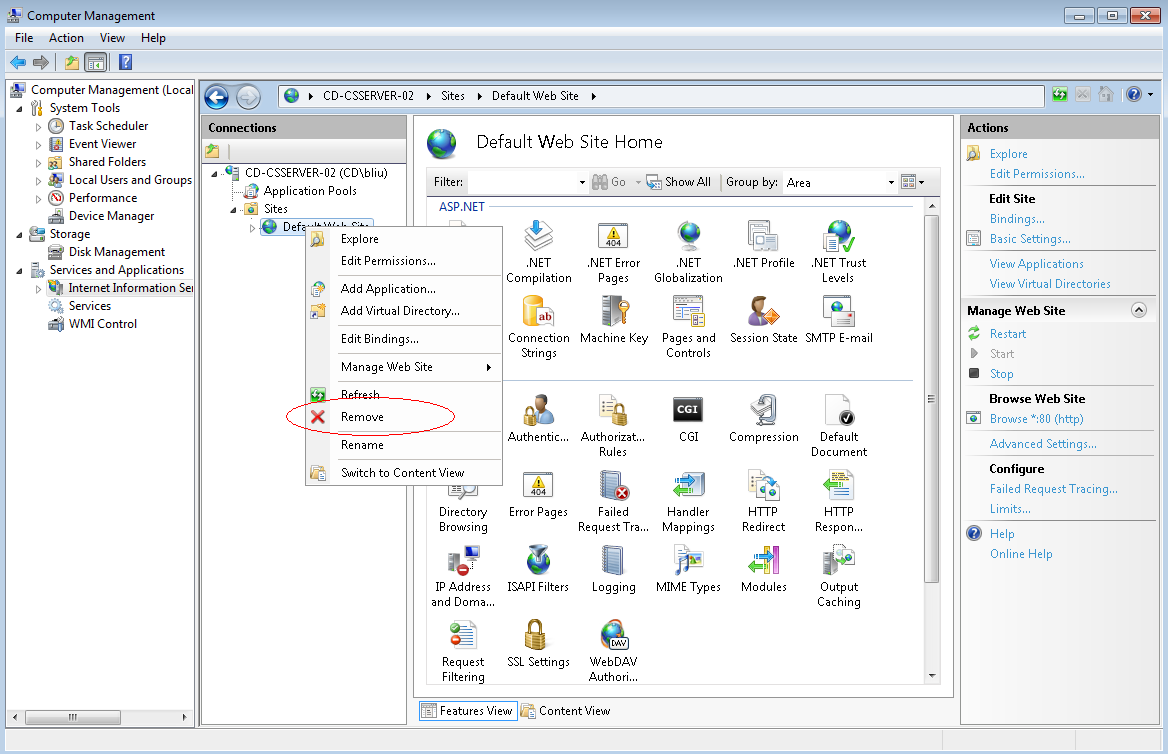Open the CGI feature icon
Viewport: 1168px width, 754px height.
688,419
